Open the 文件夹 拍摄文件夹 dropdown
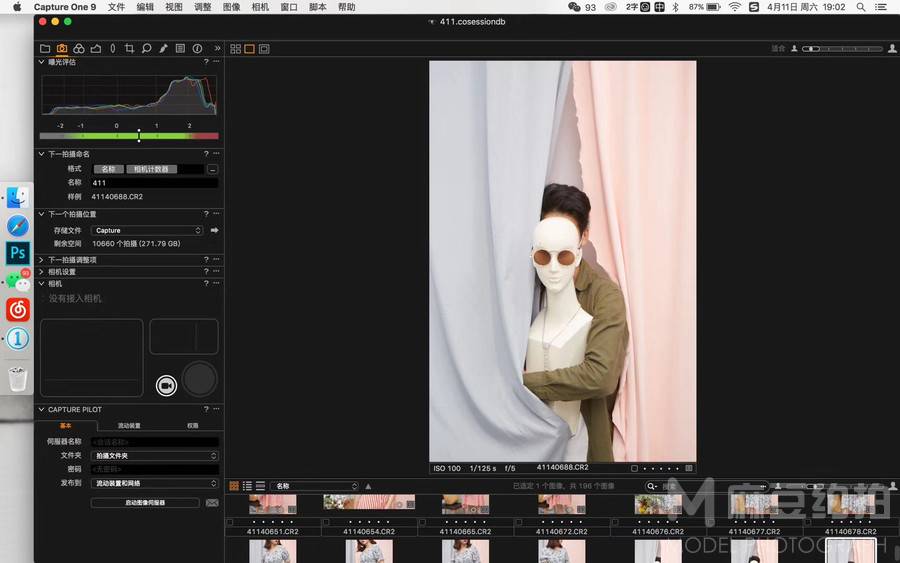 pyautogui.click(x=155, y=456)
